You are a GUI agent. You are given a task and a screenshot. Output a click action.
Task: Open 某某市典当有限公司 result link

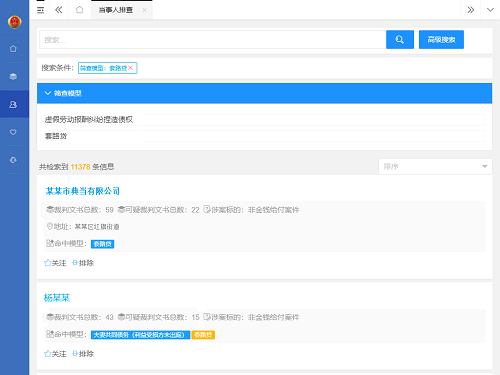click(x=82, y=191)
